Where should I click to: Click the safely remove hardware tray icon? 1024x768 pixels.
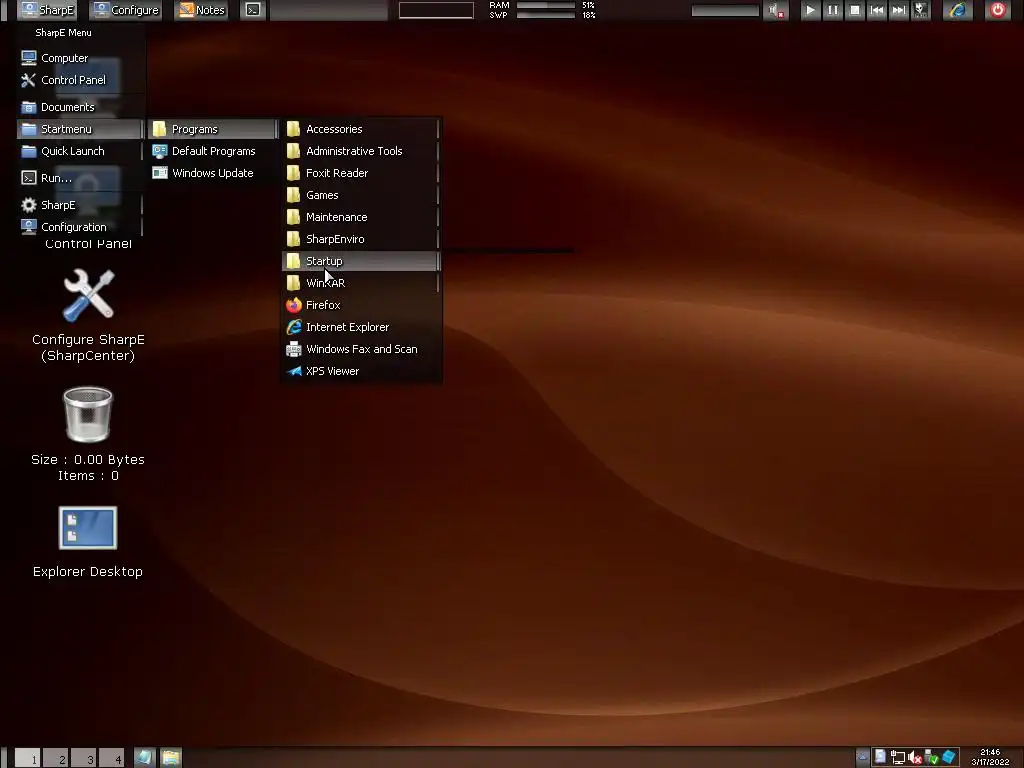pos(932,758)
